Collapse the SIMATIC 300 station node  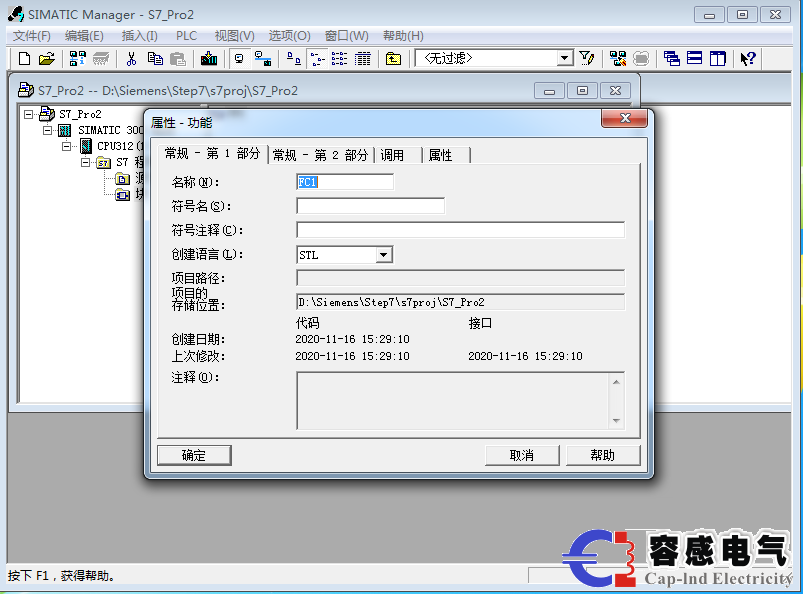tap(48, 130)
